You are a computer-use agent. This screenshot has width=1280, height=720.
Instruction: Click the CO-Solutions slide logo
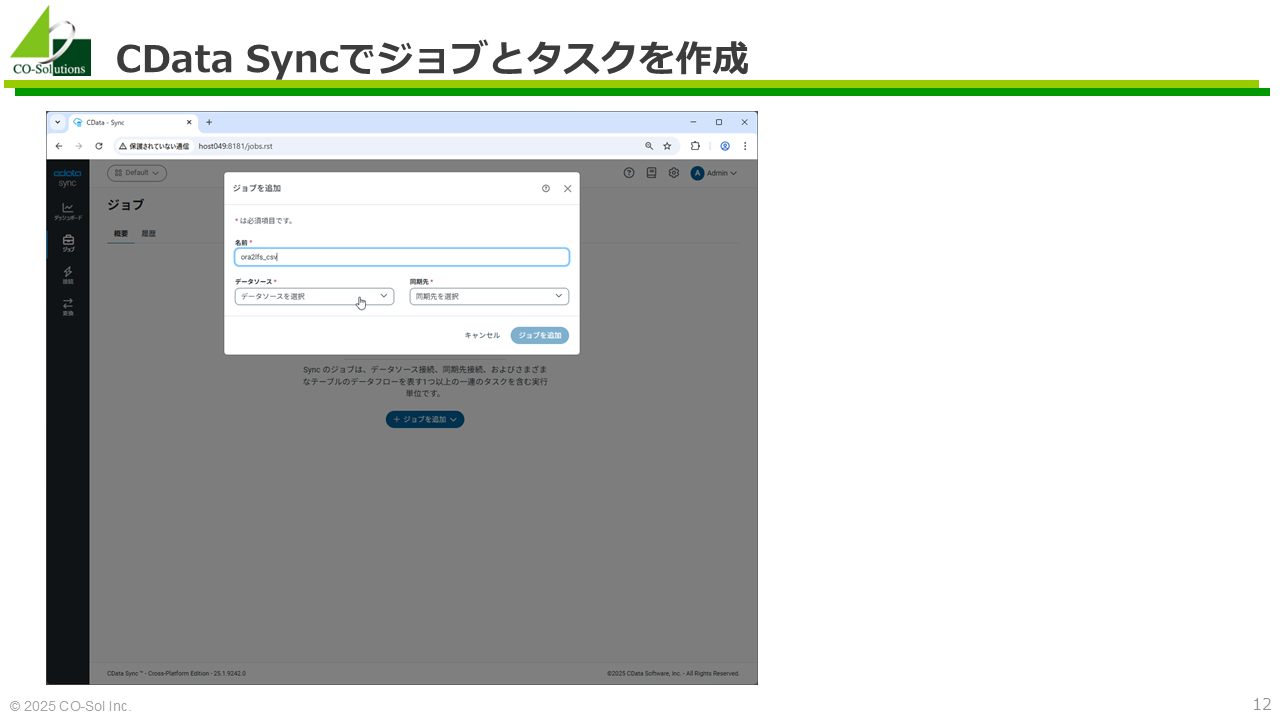coord(50,41)
